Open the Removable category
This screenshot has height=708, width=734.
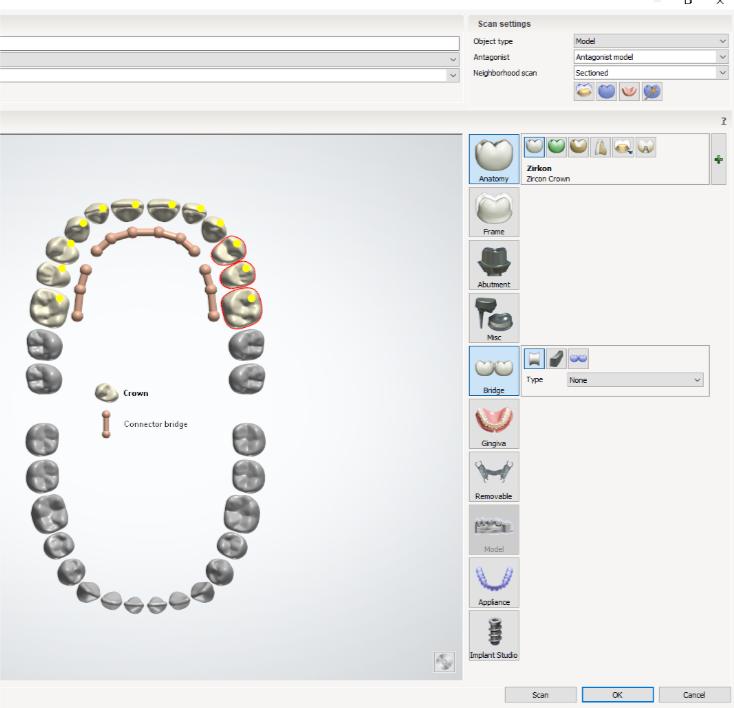click(494, 477)
